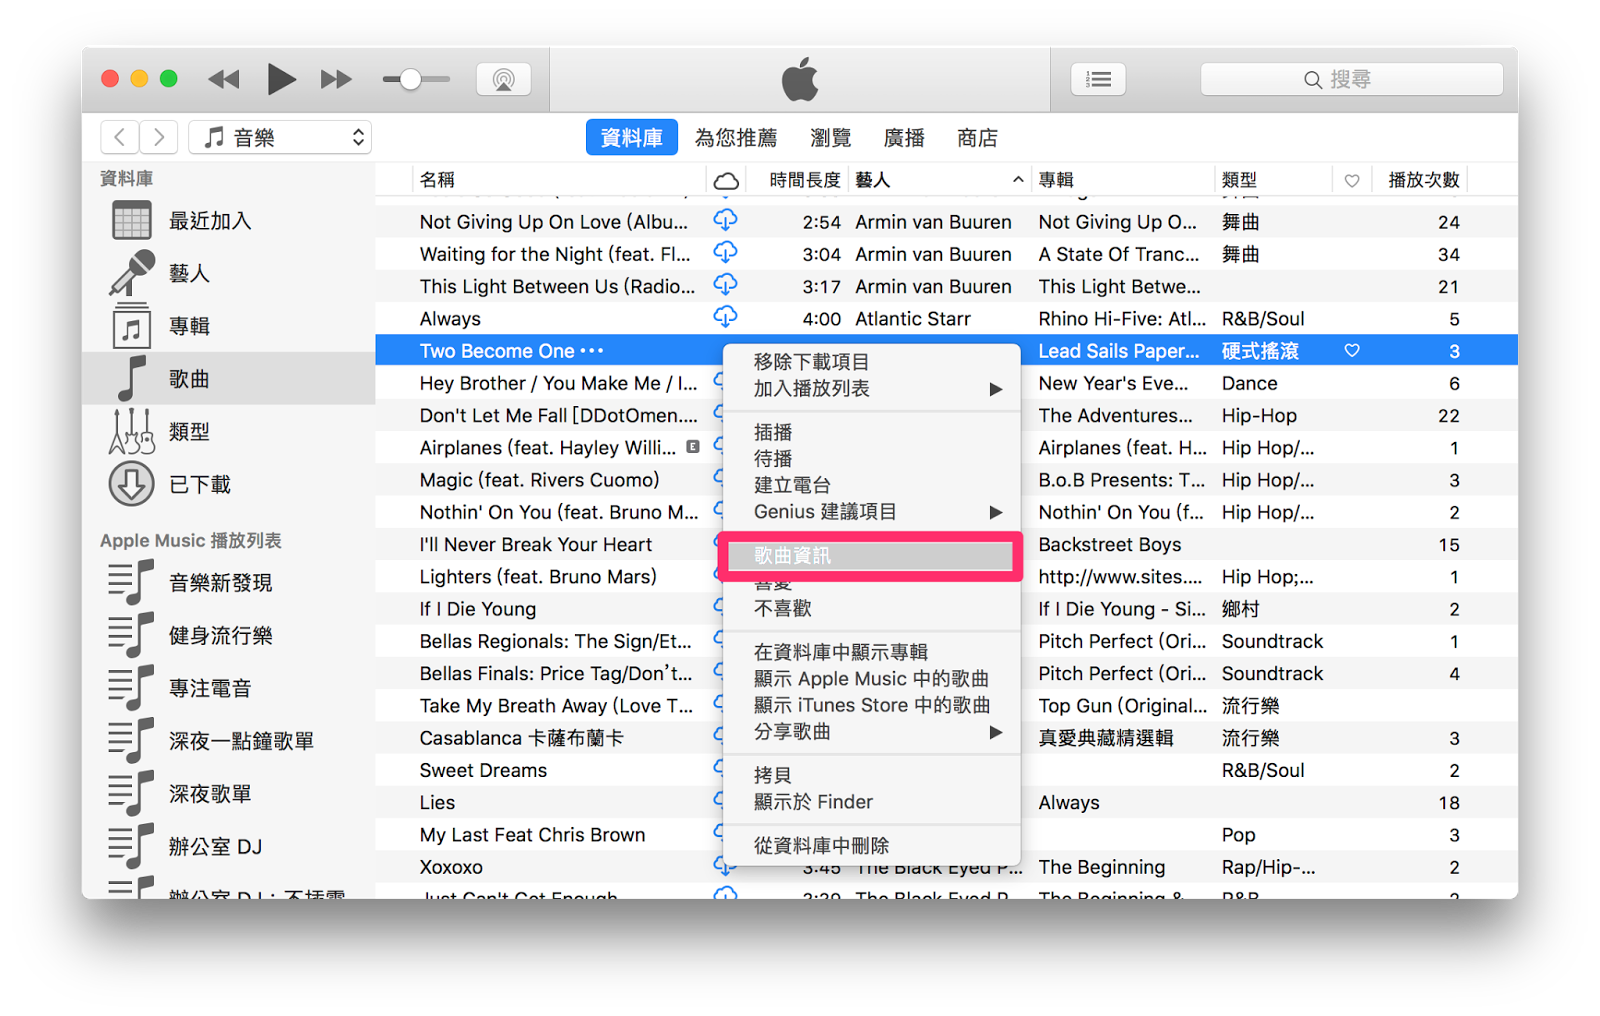The height and width of the screenshot is (1016, 1600).
Task: Open the 音樂新發現 playlist
Action: point(229,582)
